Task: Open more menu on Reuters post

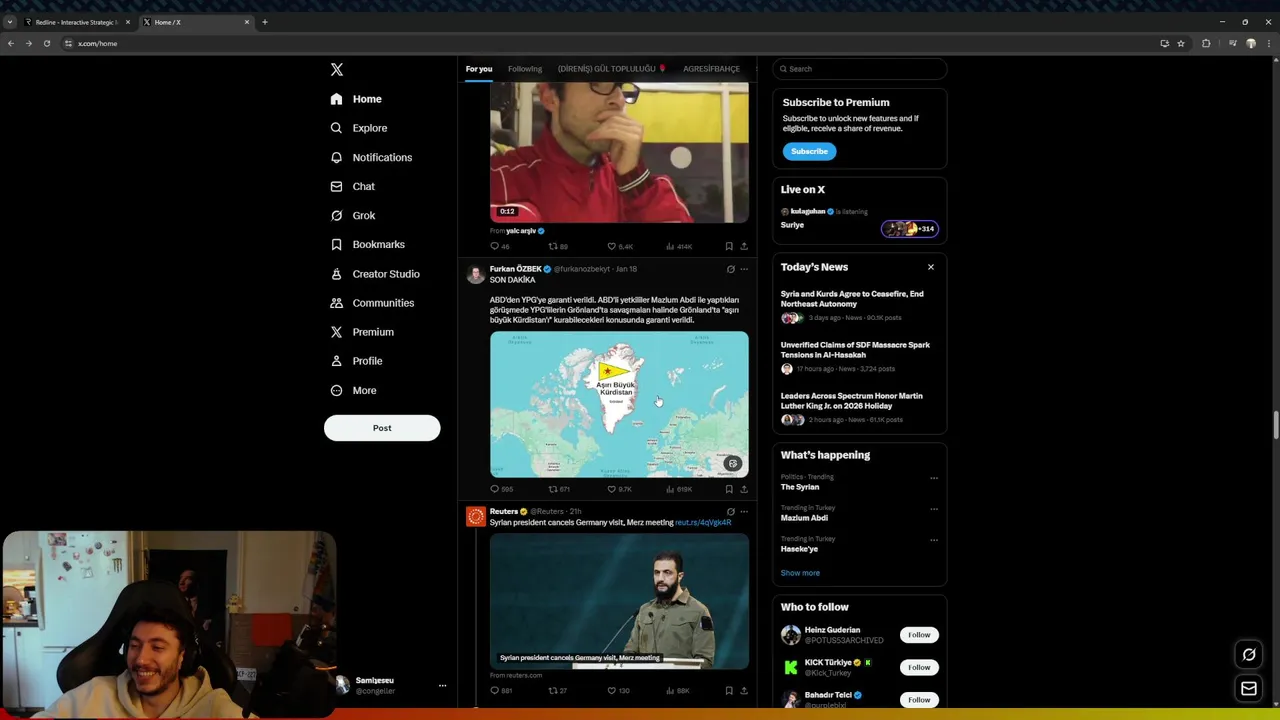Action: coord(744,511)
